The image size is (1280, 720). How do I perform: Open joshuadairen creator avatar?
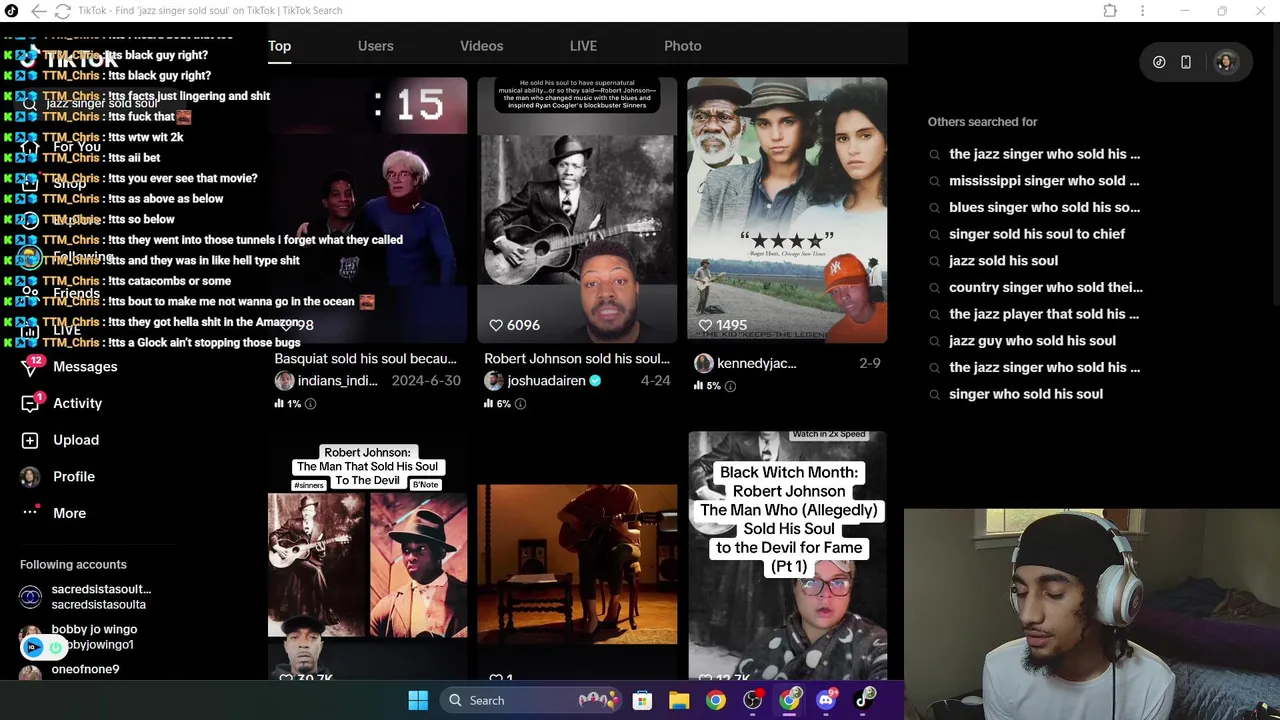pyautogui.click(x=493, y=381)
